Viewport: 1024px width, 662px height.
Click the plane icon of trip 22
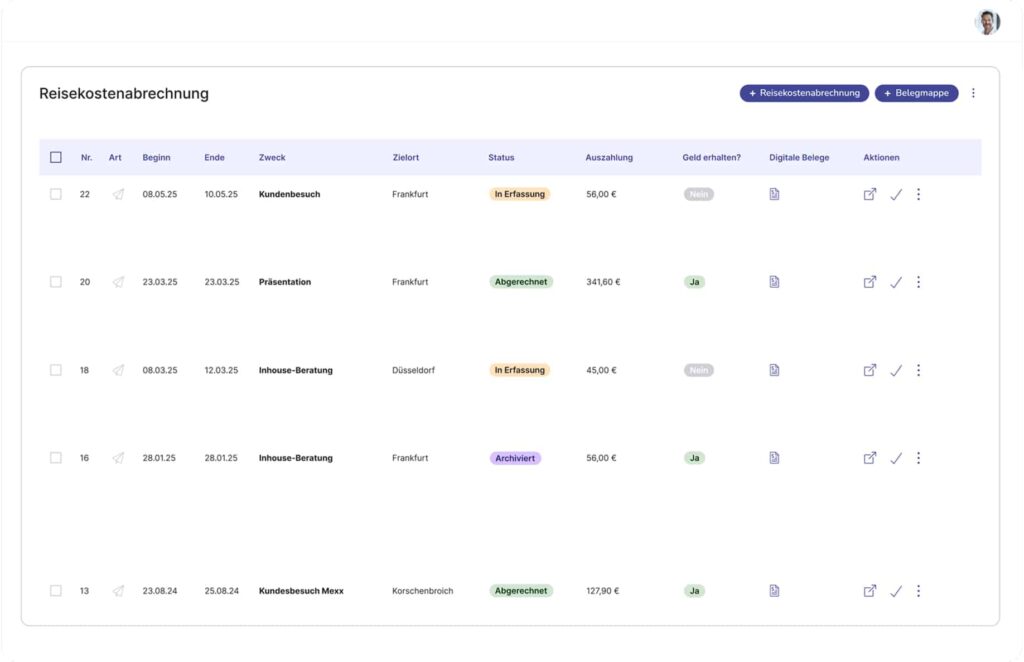pyautogui.click(x=118, y=194)
